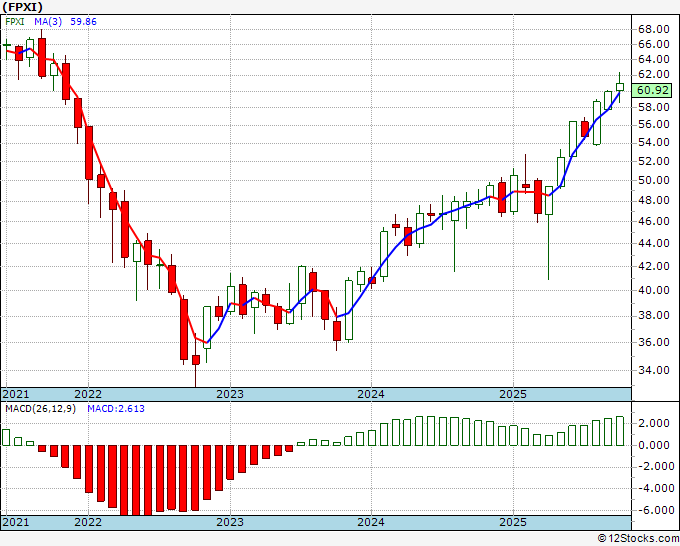The height and width of the screenshot is (546, 680).
Task: Click the 59.86 moving average value
Action: [x=83, y=22]
